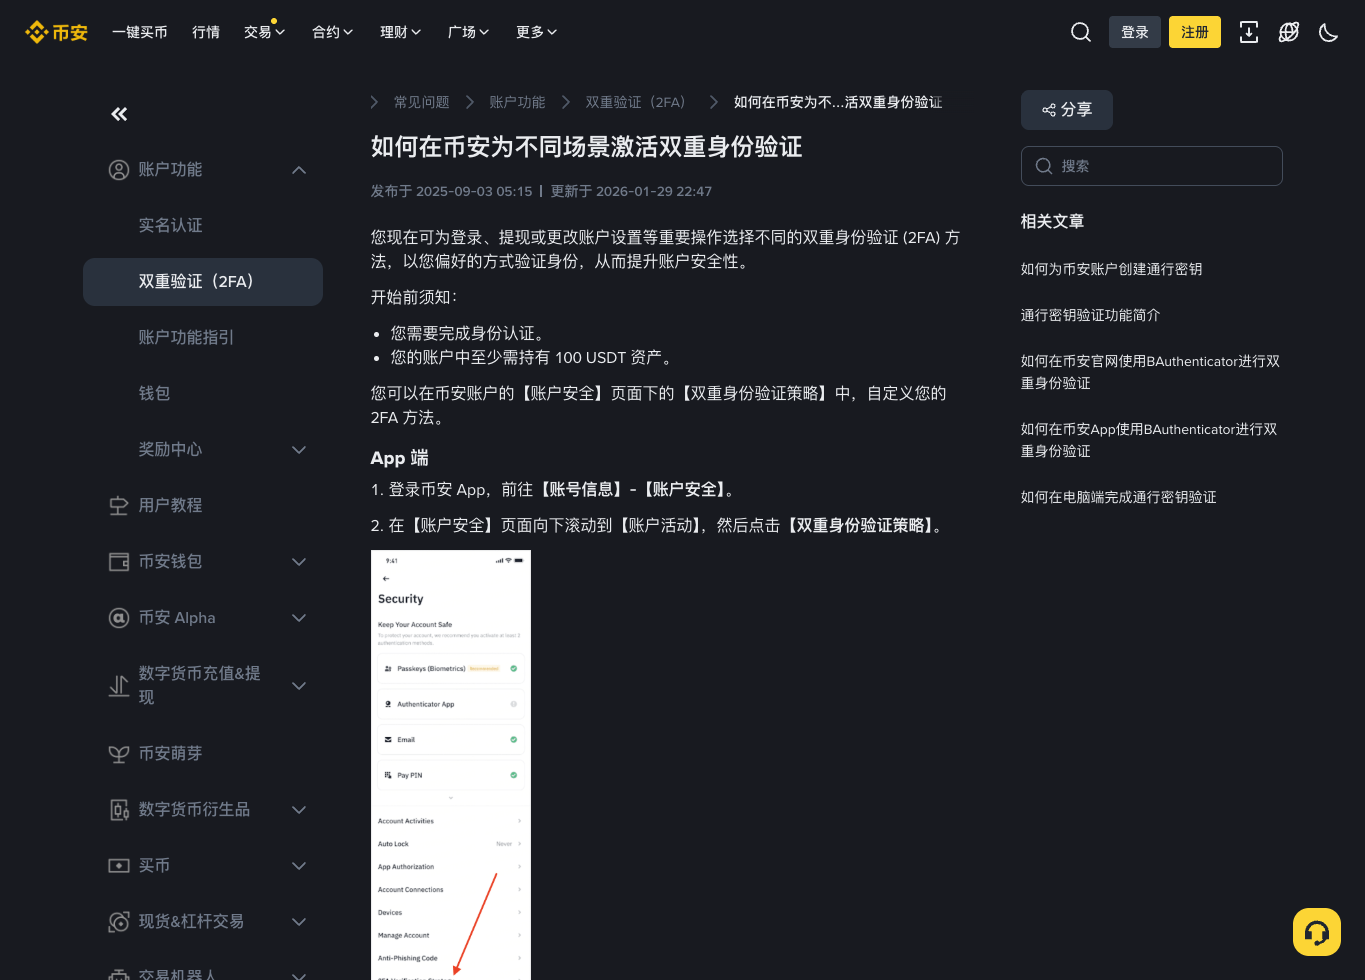Viewport: 1365px width, 980px height.
Task: Expand the 奖励中心 chevron
Action: (x=299, y=450)
